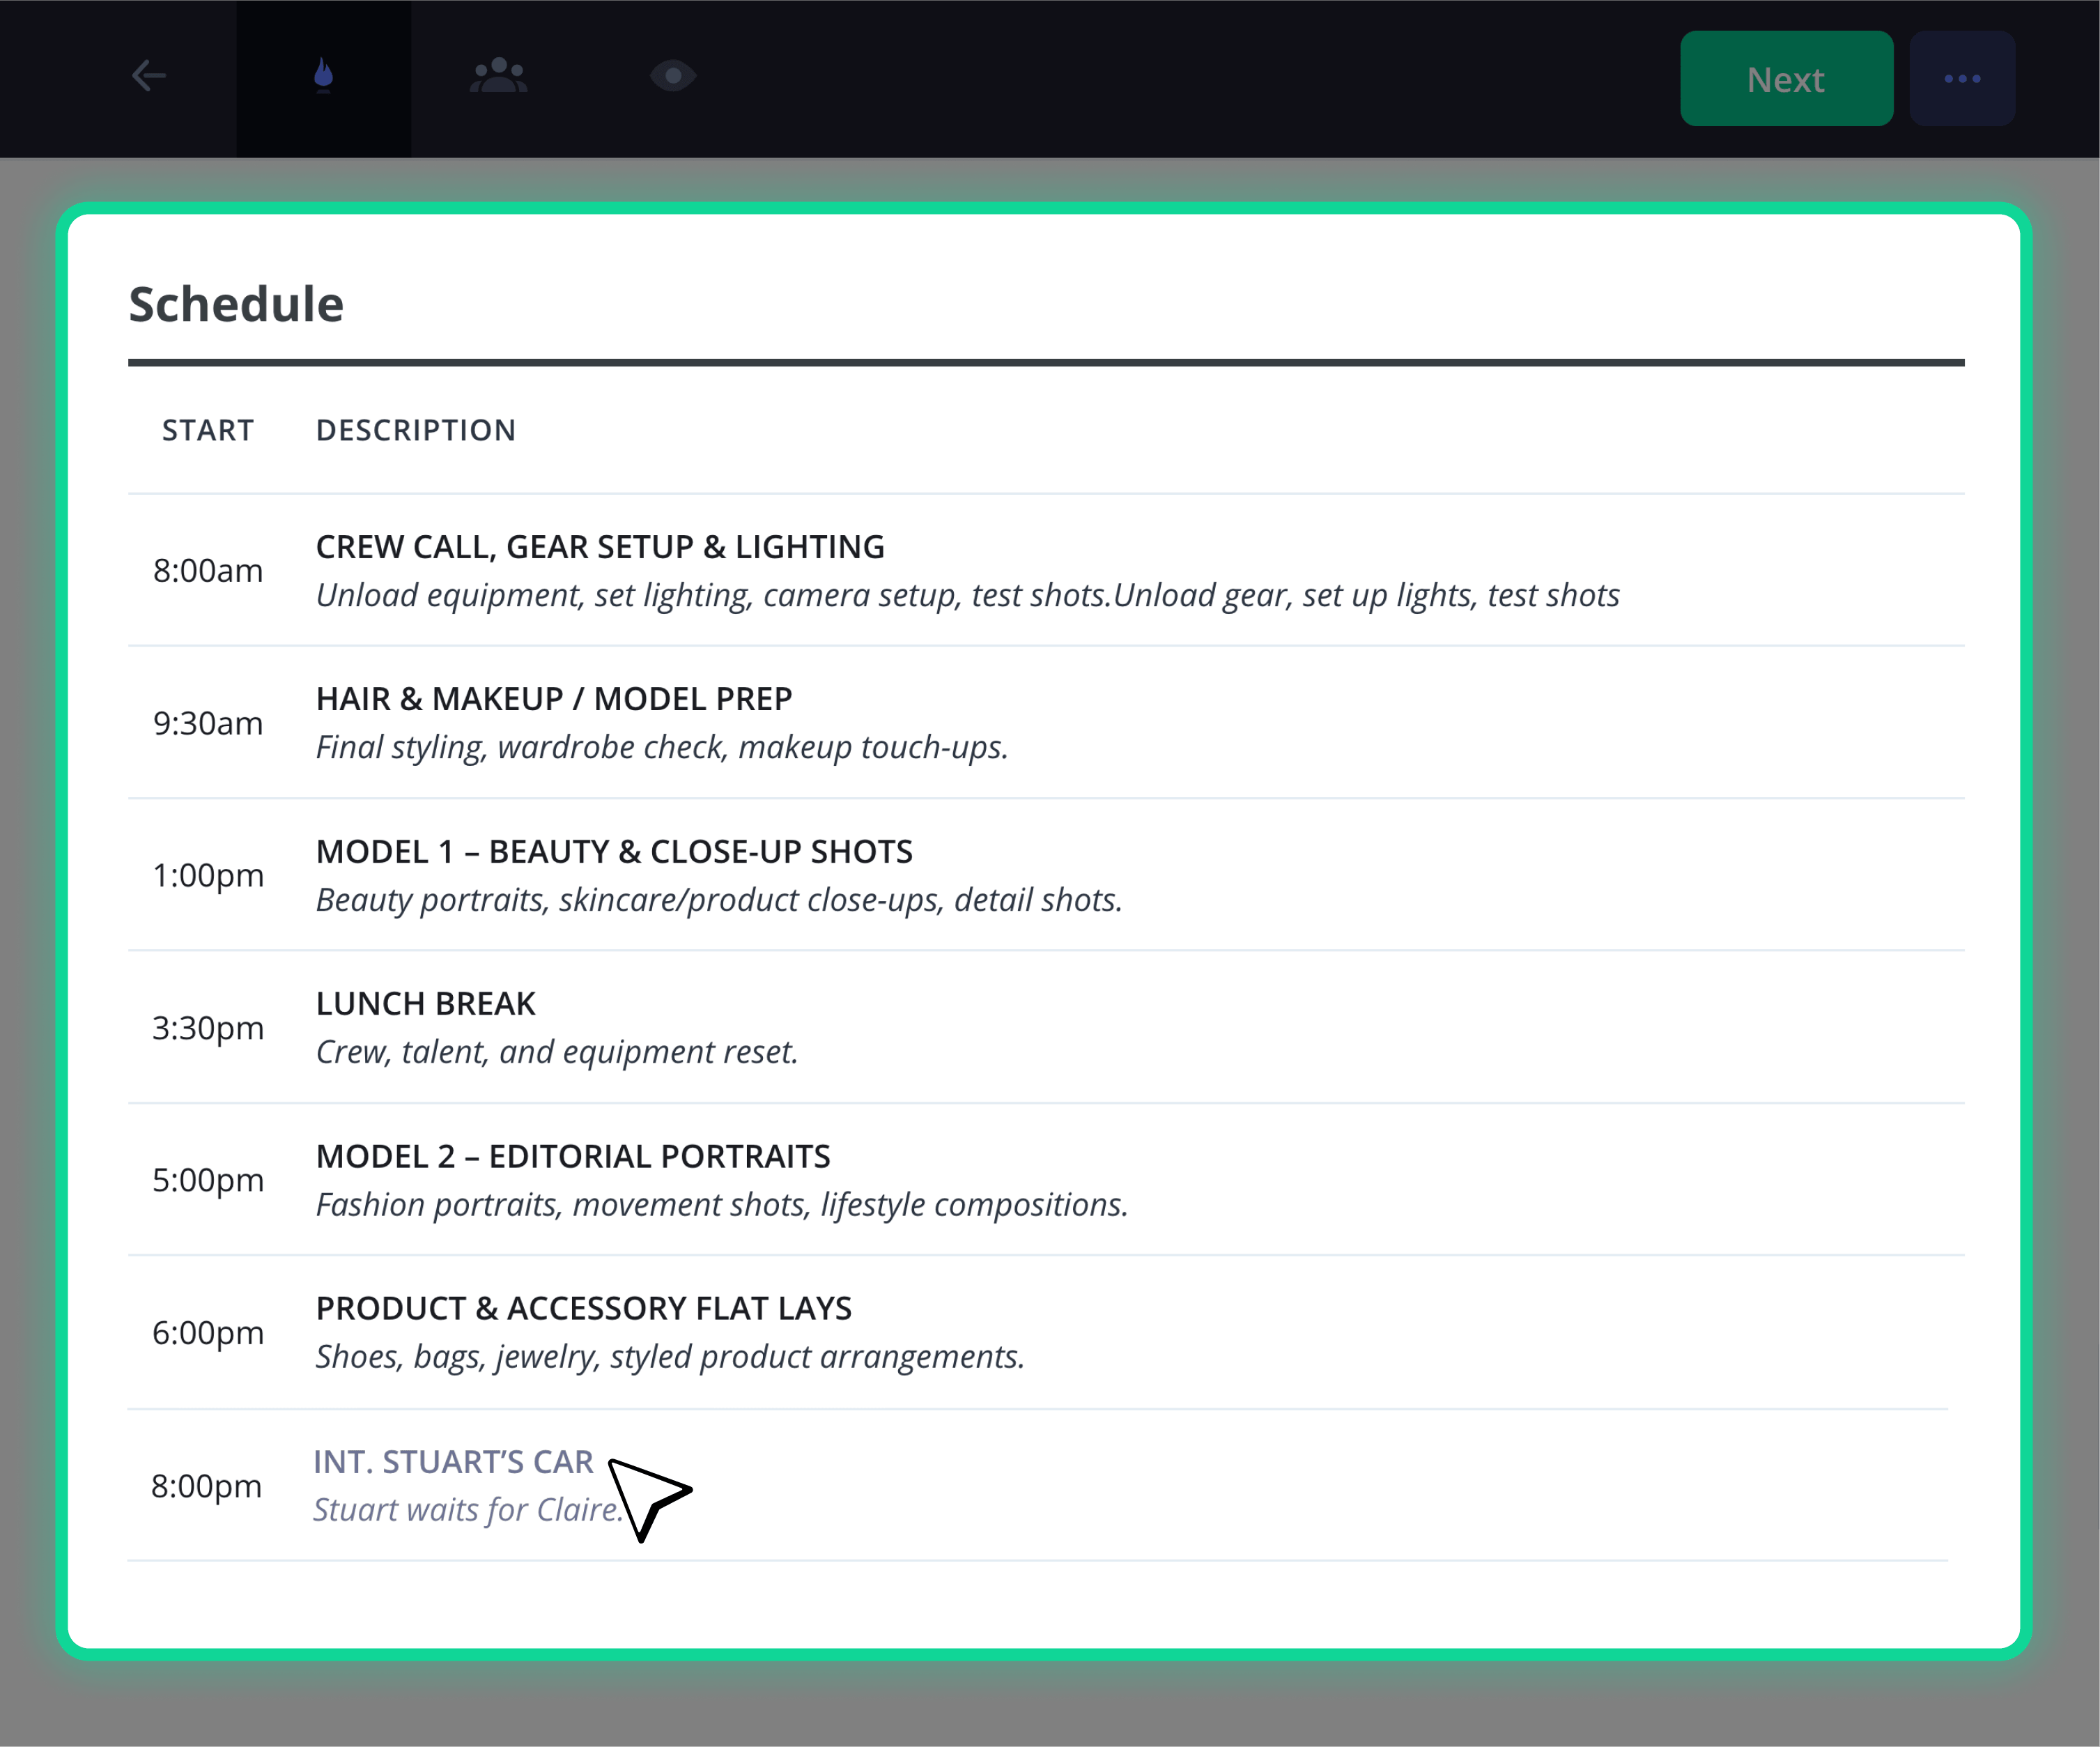2100x1747 pixels.
Task: Select Model 1 – Beauty & Close-Up Shots row
Action: click(1046, 875)
